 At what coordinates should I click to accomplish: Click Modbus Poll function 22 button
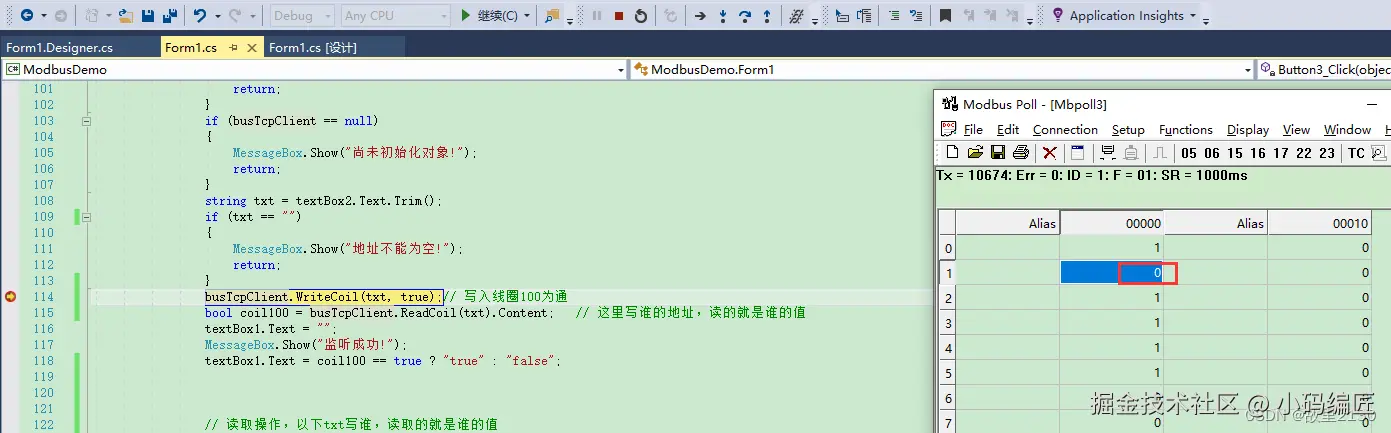(1304, 153)
